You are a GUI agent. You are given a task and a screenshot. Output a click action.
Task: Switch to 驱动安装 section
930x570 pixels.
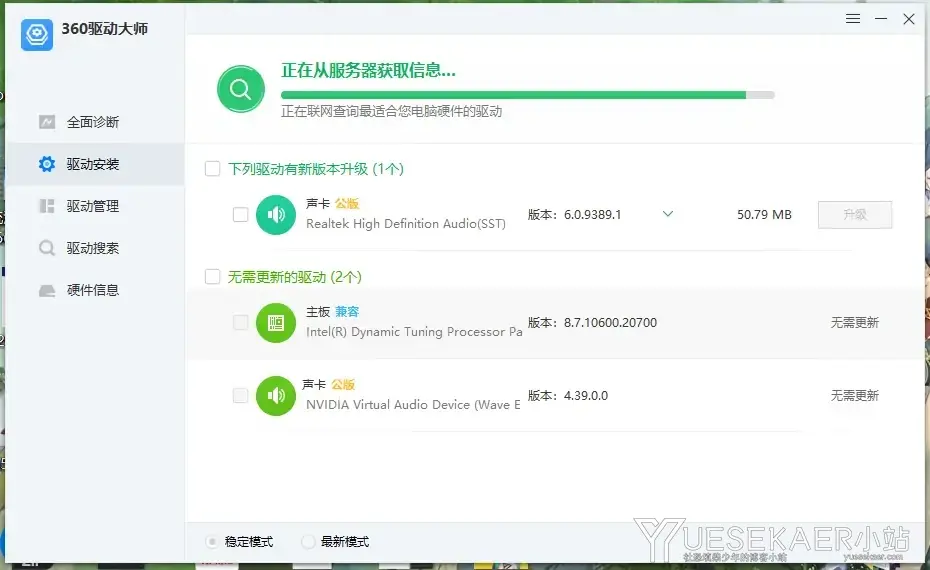pyautogui.click(x=95, y=164)
